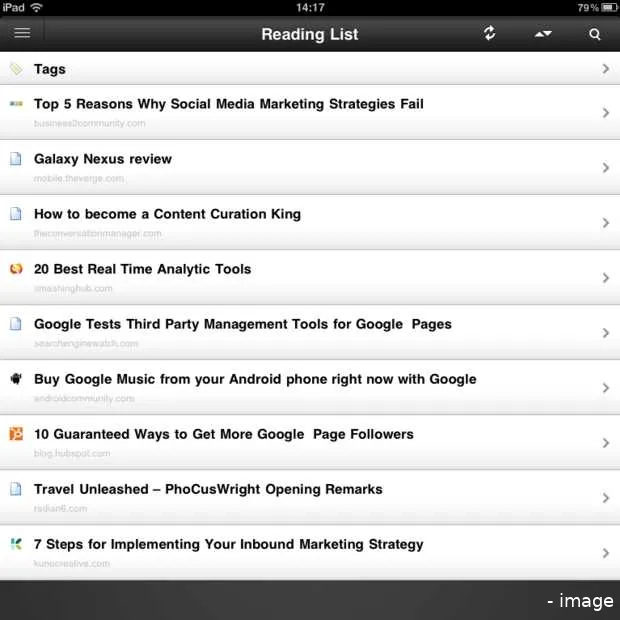The height and width of the screenshot is (620, 620).
Task: Open Travel Unleashed PhoCusWright Opening Remarks
Action: click(x=208, y=489)
